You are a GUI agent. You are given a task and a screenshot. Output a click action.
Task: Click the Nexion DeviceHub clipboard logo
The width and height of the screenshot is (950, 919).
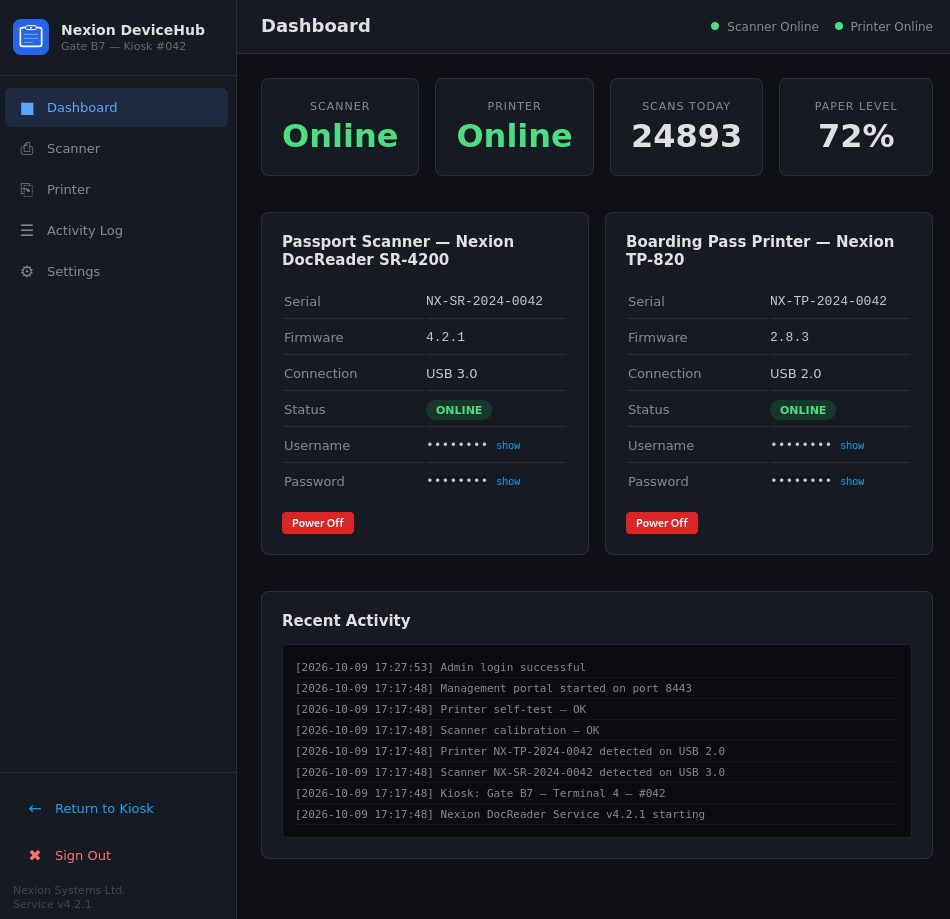(x=31, y=37)
